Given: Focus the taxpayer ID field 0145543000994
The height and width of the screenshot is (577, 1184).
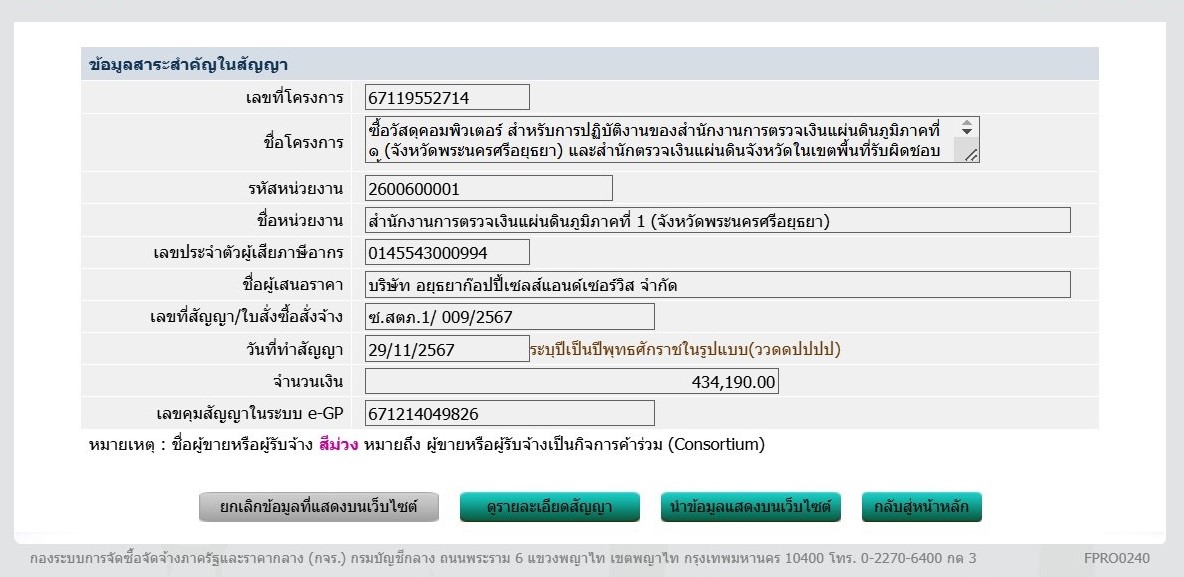Looking at the screenshot, I should tap(447, 252).
